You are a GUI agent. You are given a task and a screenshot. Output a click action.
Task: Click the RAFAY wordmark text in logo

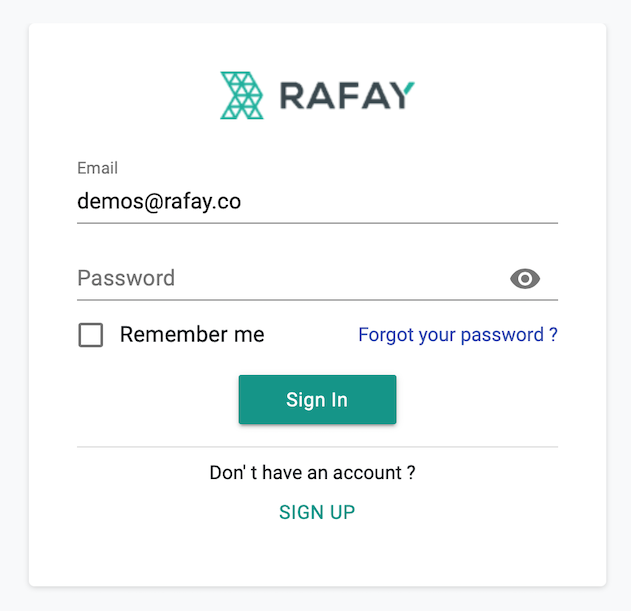pyautogui.click(x=347, y=95)
